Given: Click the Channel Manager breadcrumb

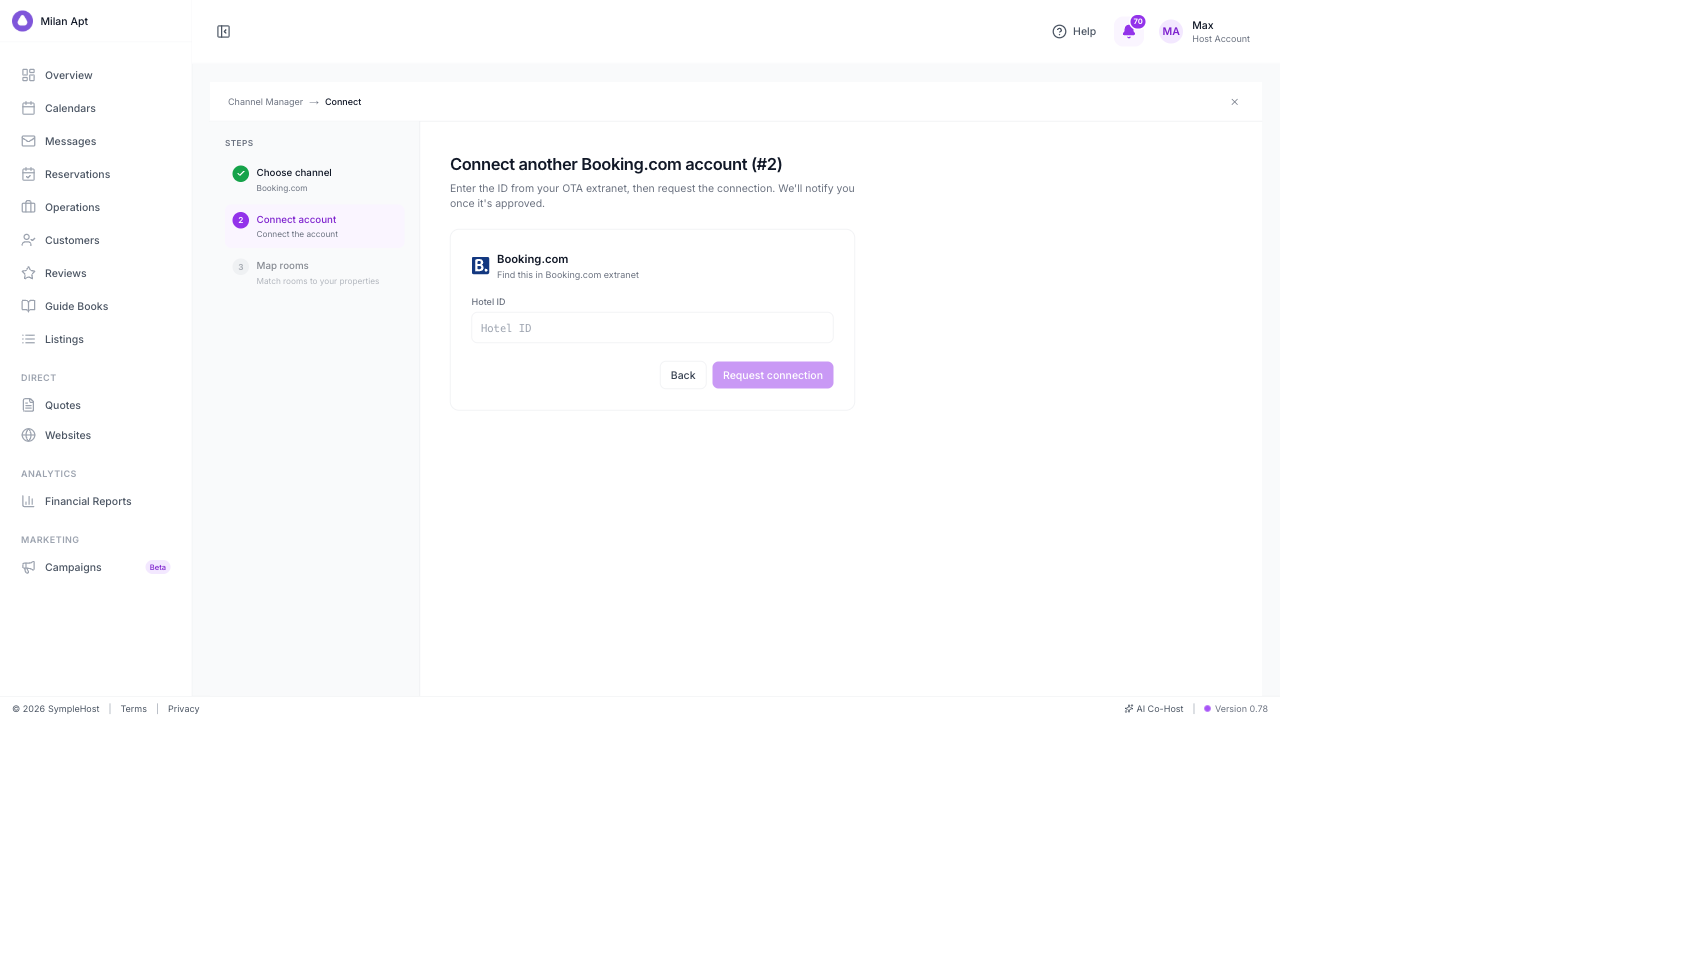Looking at the screenshot, I should pyautogui.click(x=265, y=102).
